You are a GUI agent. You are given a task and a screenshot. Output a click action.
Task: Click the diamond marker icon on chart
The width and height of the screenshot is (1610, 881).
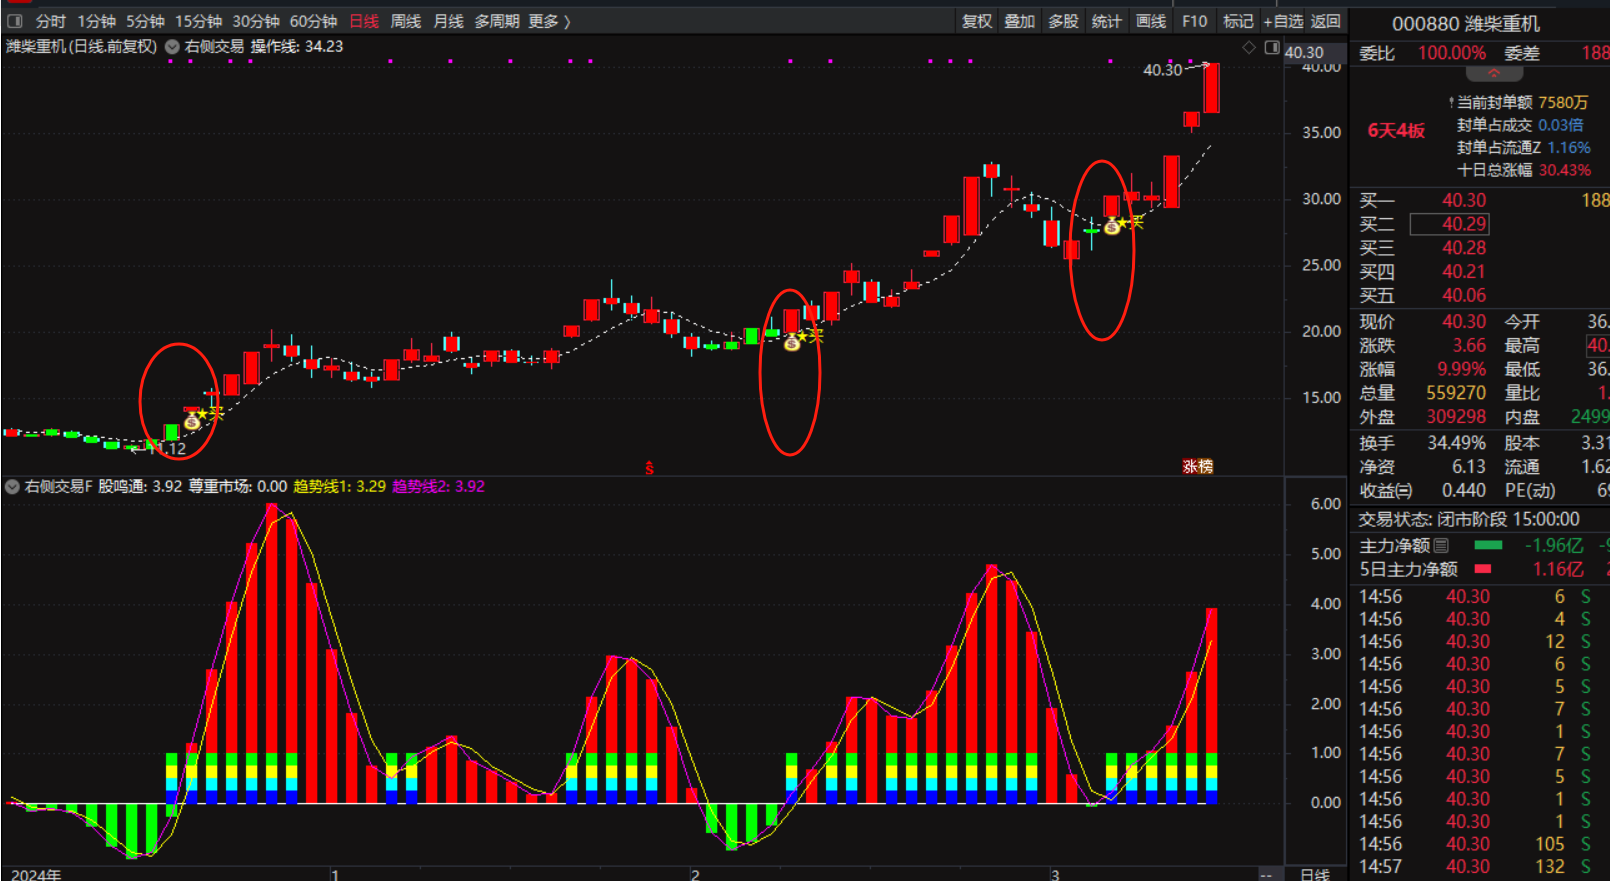[1248, 47]
